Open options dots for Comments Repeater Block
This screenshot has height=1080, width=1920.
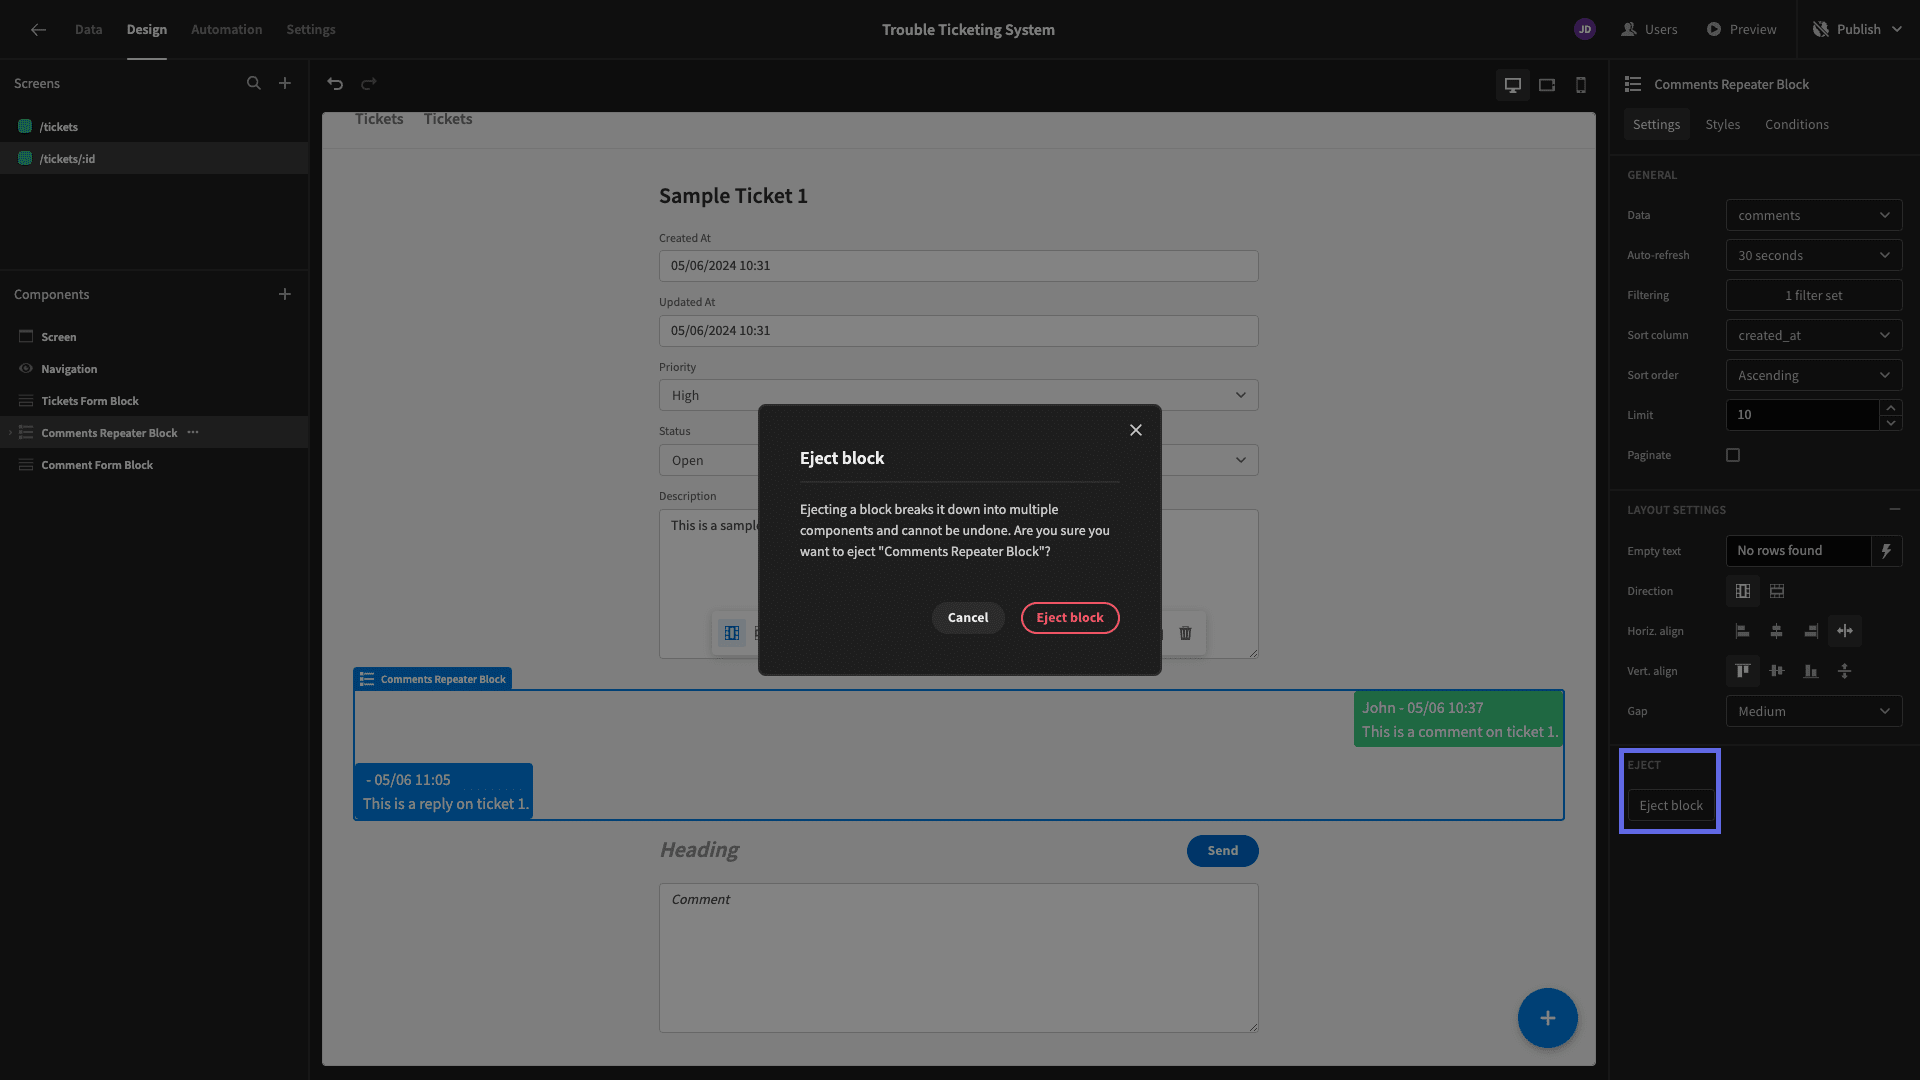[x=193, y=433]
